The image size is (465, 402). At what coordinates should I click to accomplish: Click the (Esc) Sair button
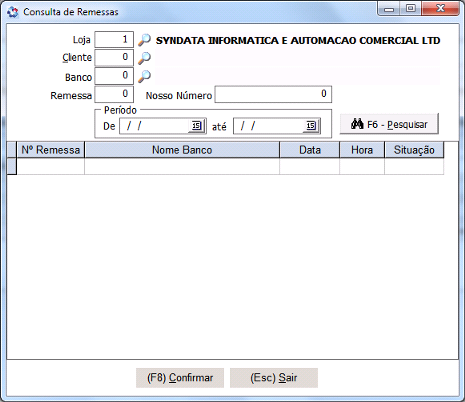(x=274, y=378)
